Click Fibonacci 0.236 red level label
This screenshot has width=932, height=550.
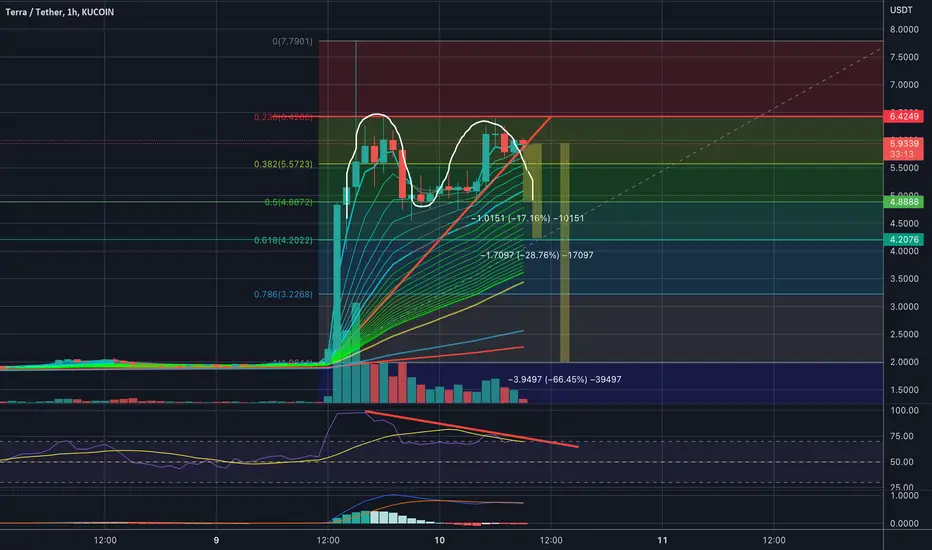click(283, 117)
